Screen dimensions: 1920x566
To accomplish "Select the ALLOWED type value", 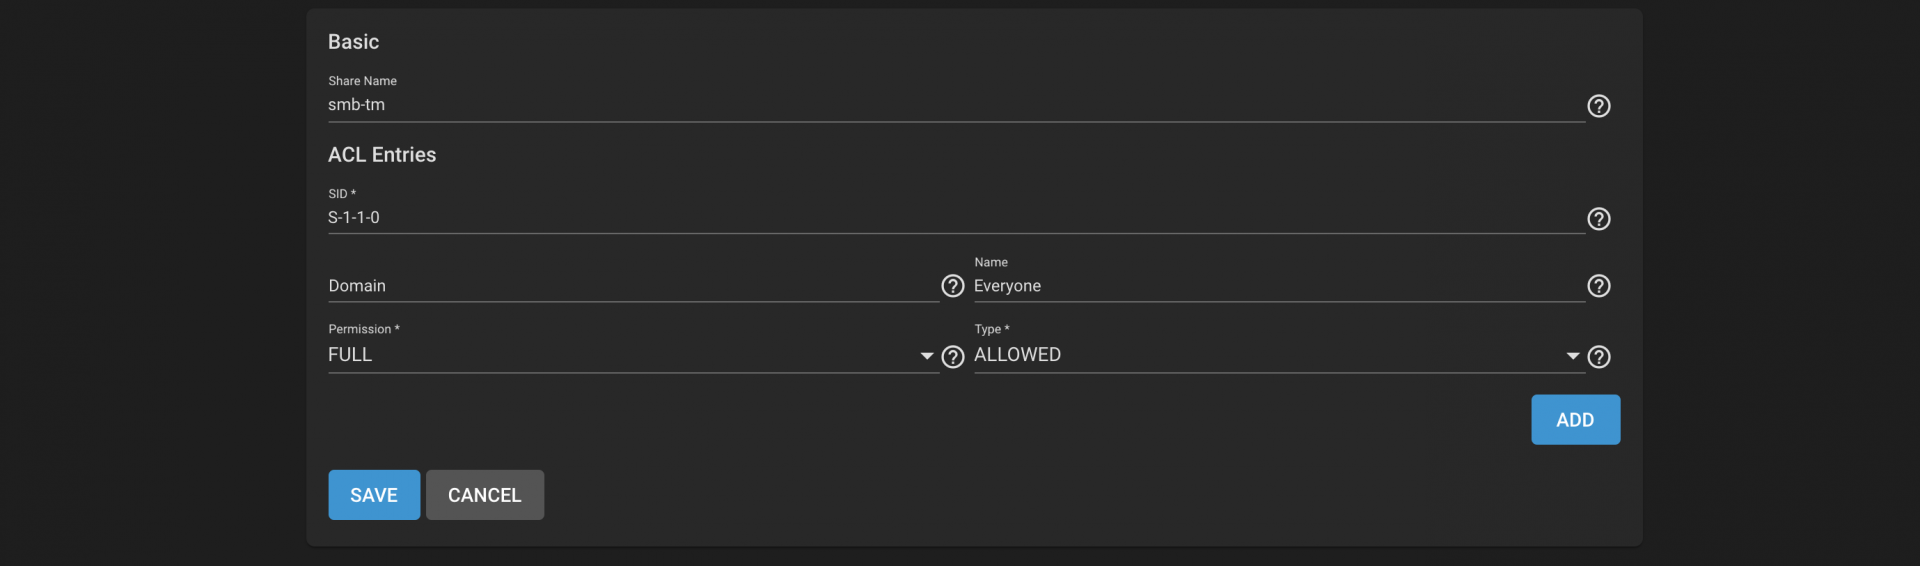I will pos(1017,355).
